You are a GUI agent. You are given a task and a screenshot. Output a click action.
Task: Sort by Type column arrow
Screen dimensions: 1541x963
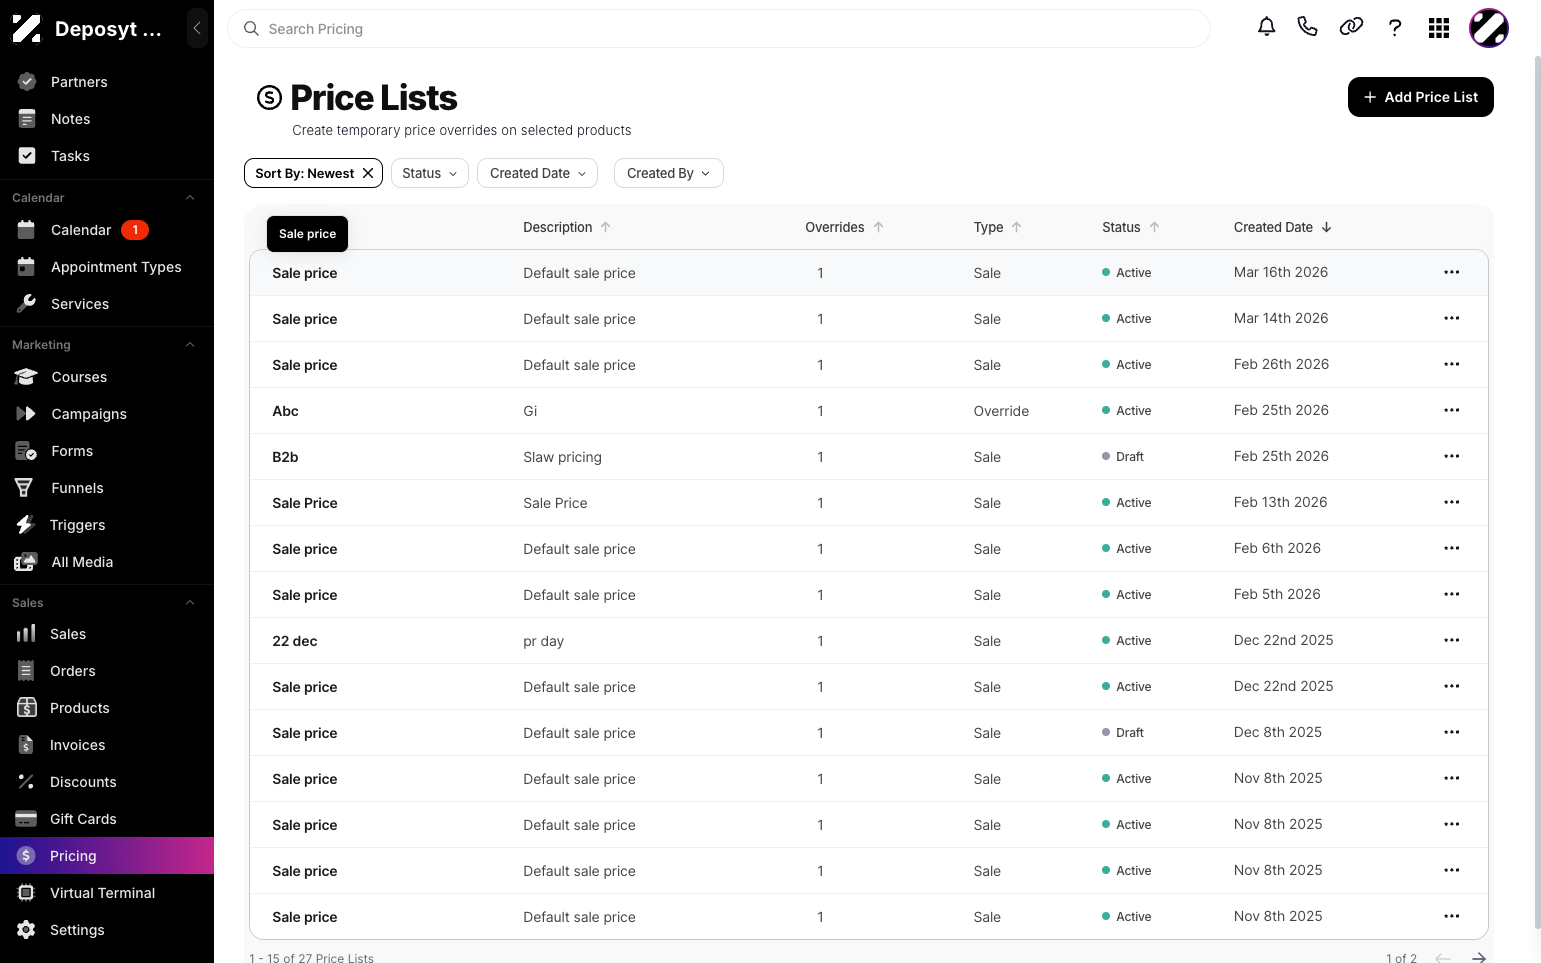tap(1017, 227)
